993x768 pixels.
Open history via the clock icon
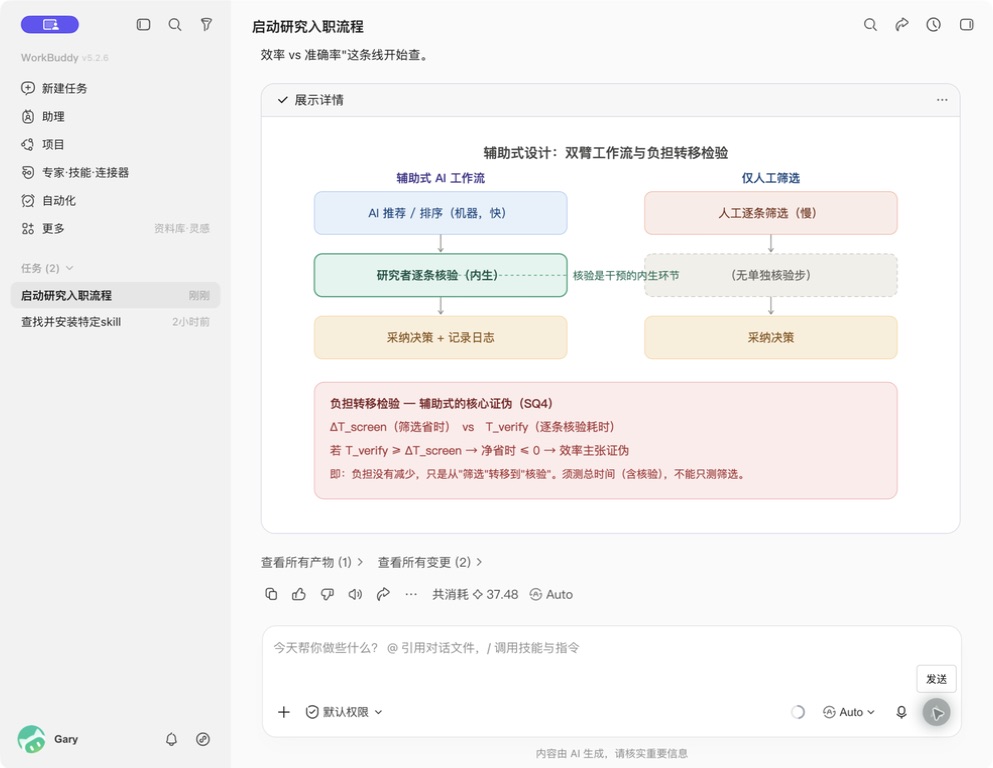tap(933, 25)
